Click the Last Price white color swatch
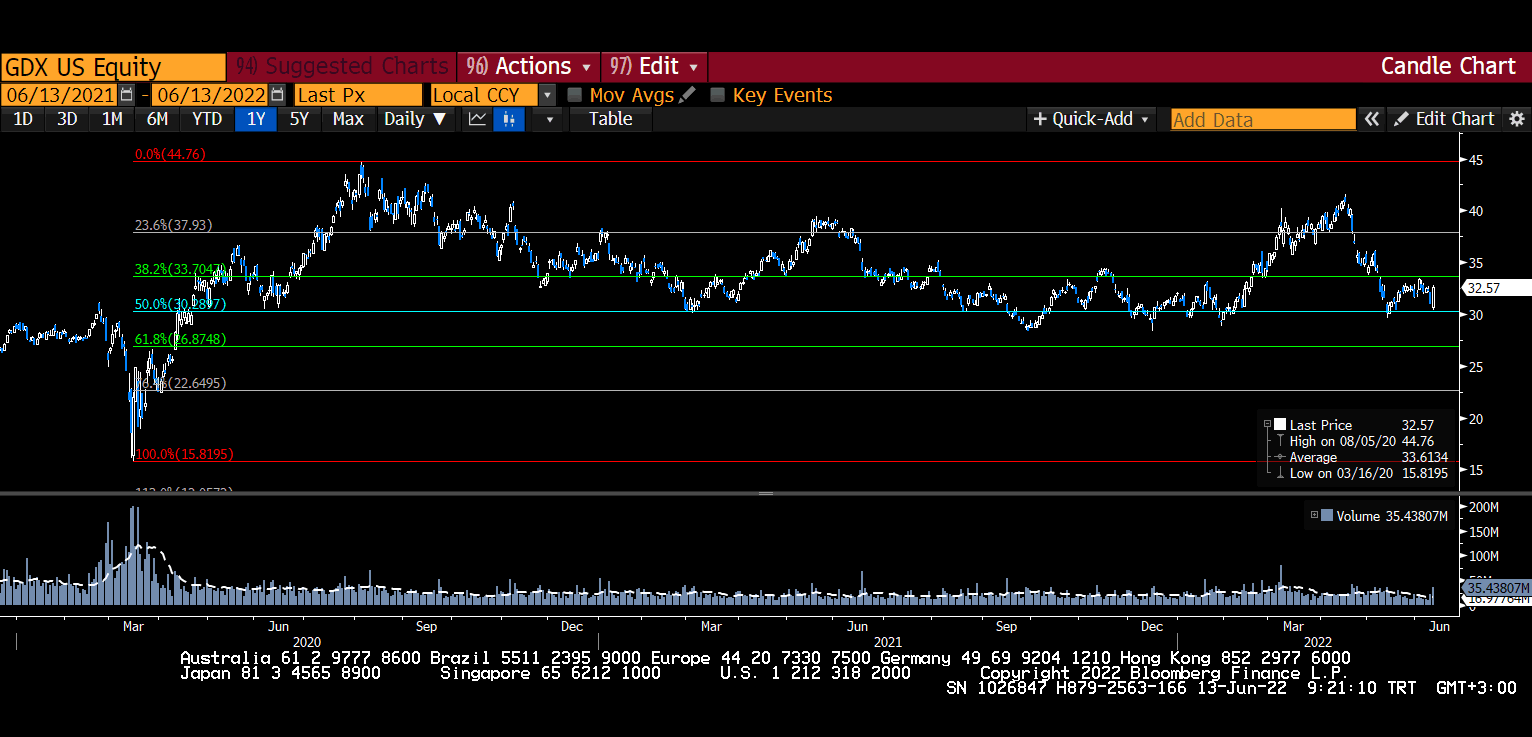 [x=1280, y=425]
